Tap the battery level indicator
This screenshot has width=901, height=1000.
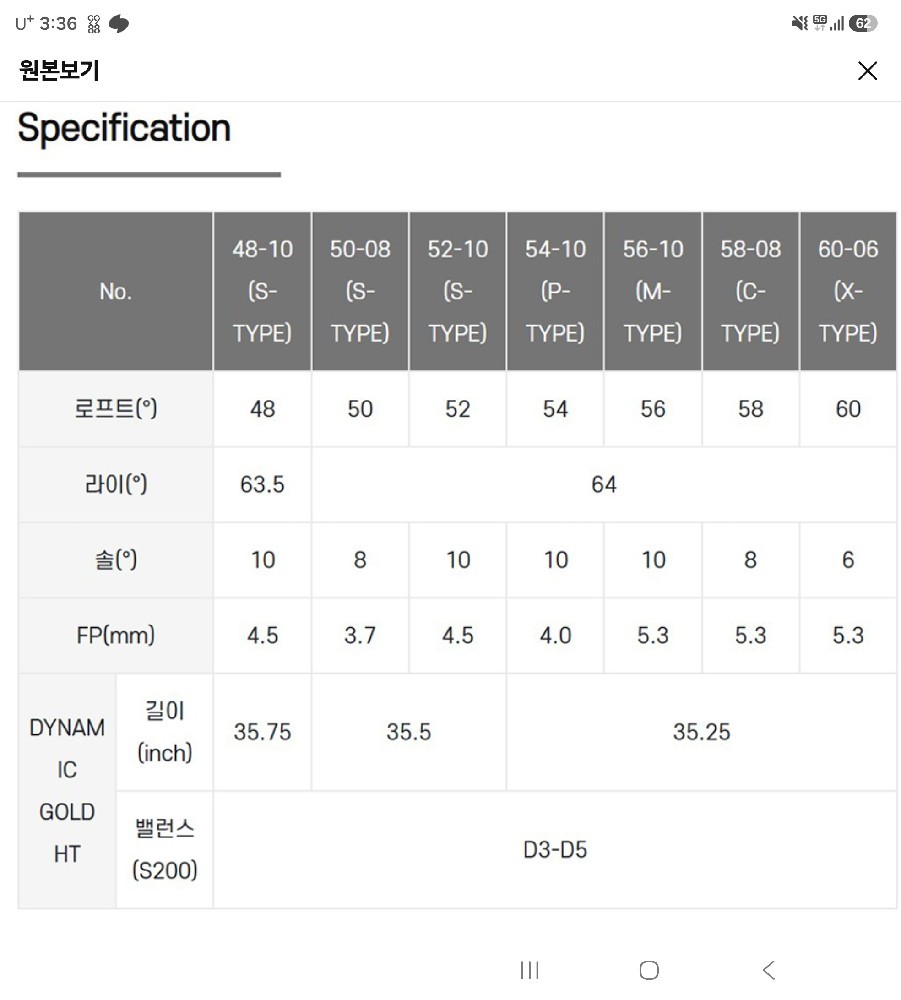point(863,24)
